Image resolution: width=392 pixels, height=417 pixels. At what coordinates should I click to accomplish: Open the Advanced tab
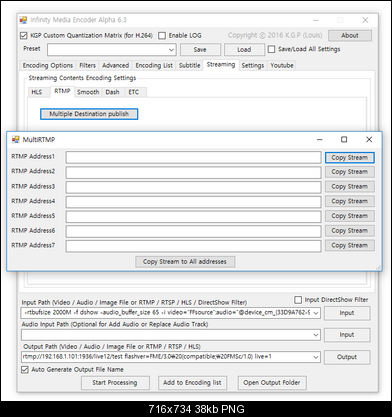click(x=115, y=65)
